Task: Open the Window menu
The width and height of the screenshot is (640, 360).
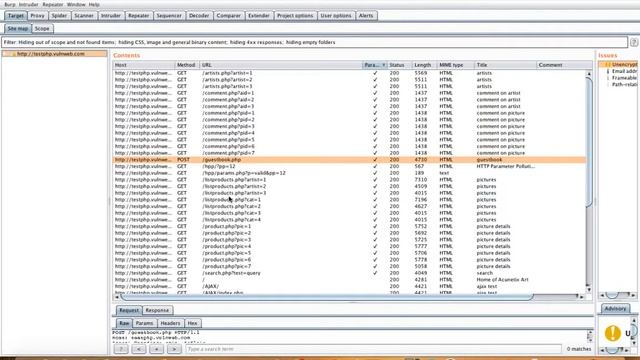Action: (x=76, y=4)
